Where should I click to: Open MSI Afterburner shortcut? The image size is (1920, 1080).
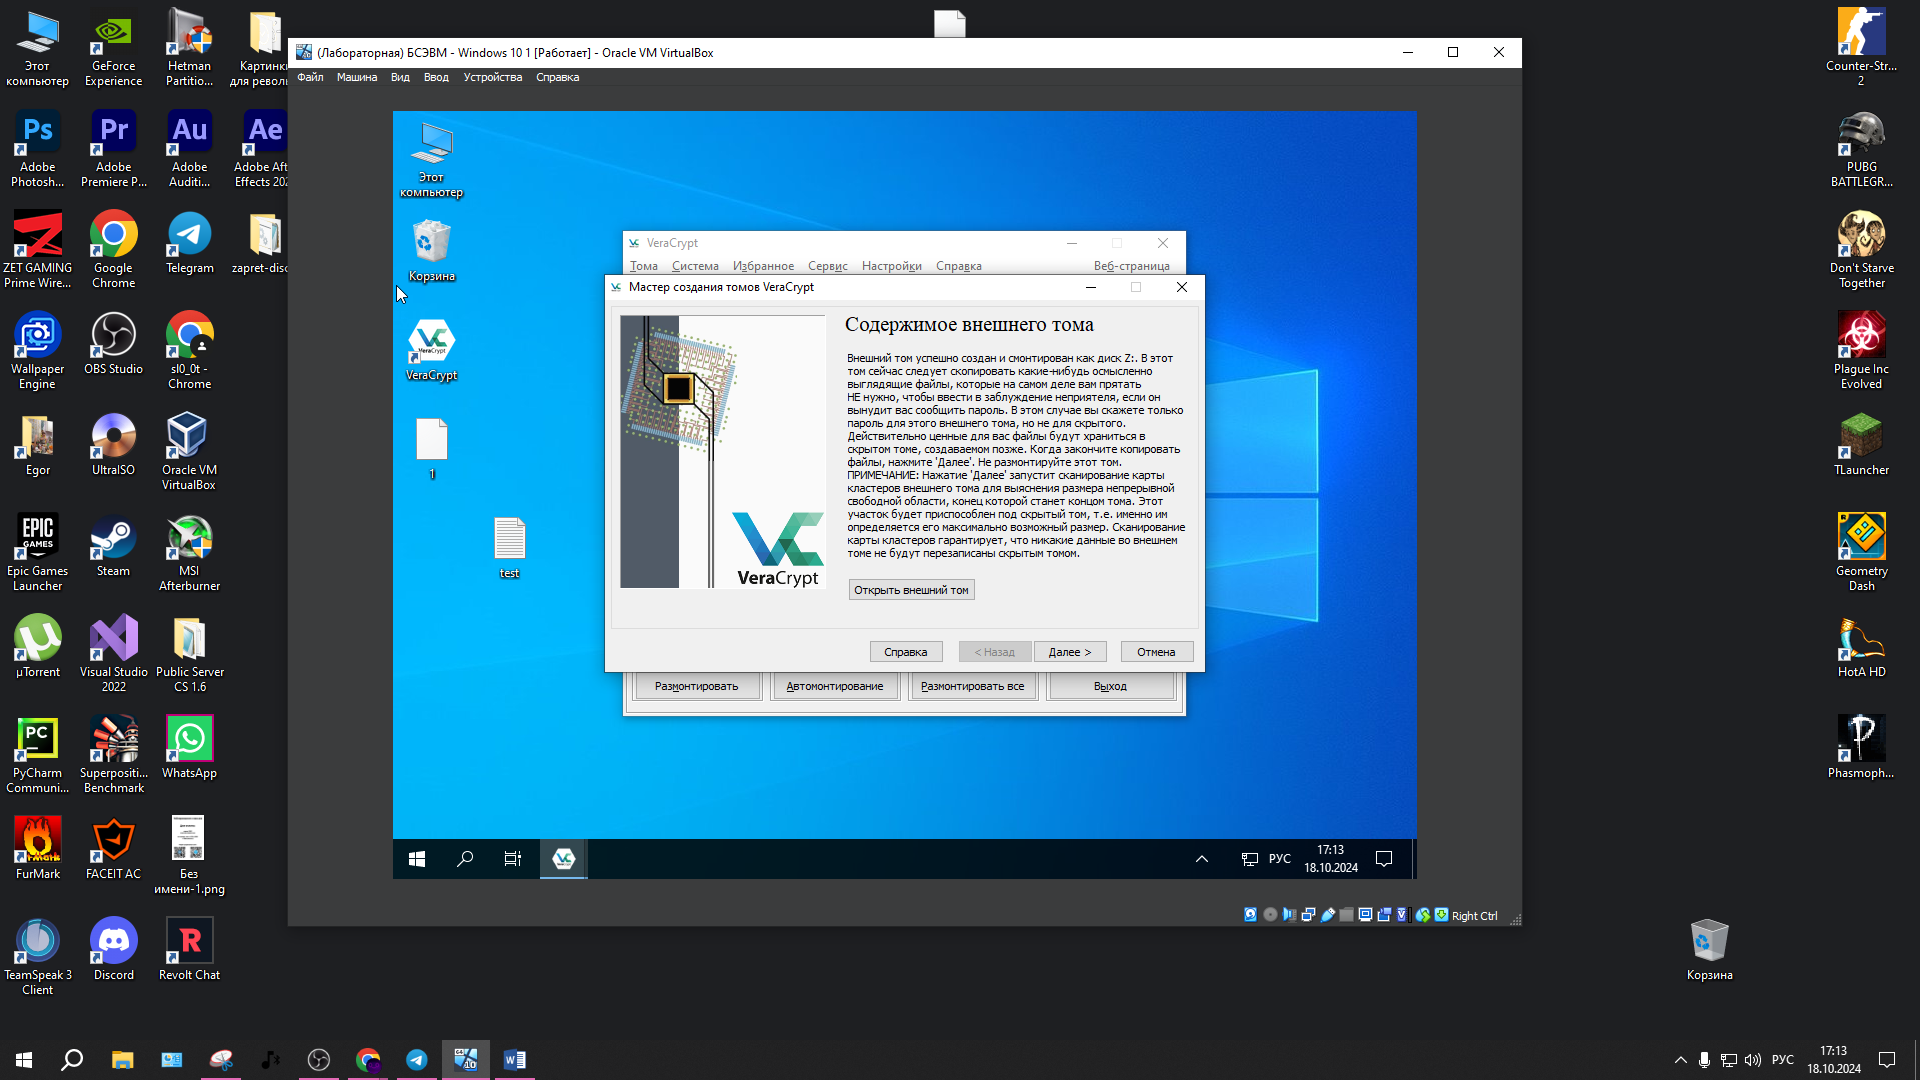(190, 553)
